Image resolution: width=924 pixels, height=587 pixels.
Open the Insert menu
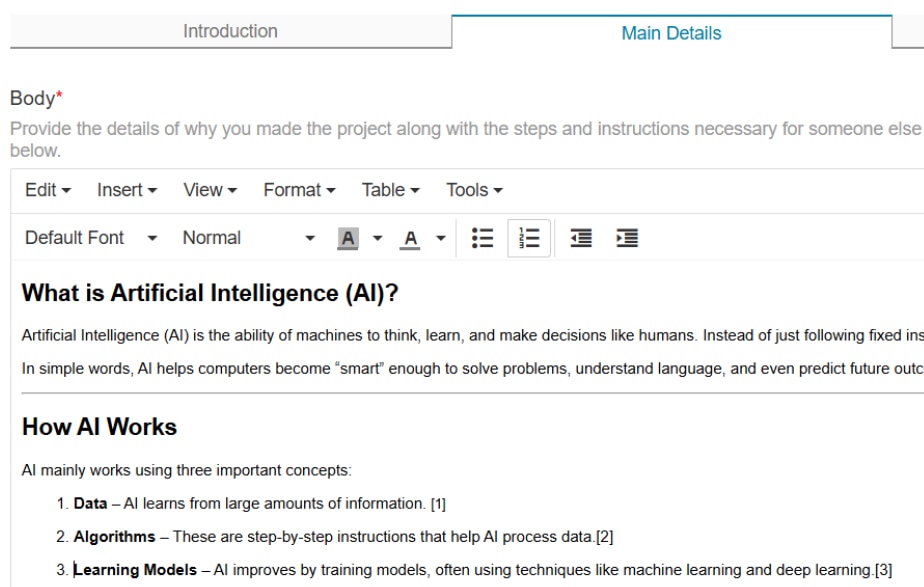[x=127, y=190]
